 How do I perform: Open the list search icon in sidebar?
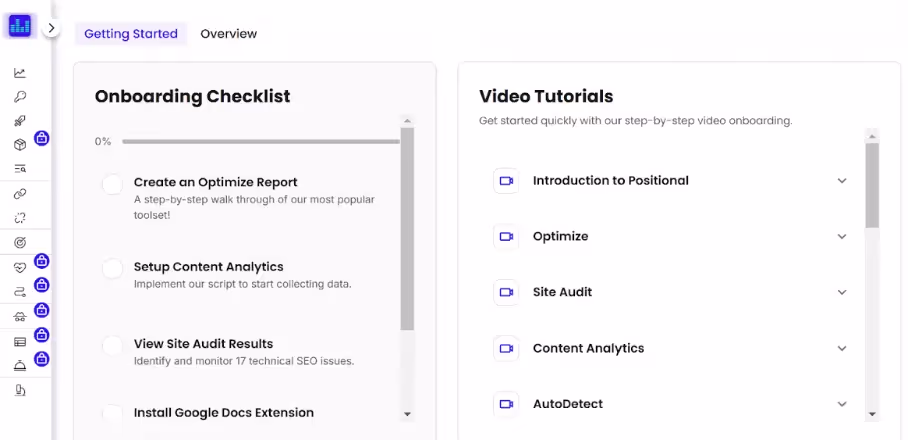tap(20, 169)
